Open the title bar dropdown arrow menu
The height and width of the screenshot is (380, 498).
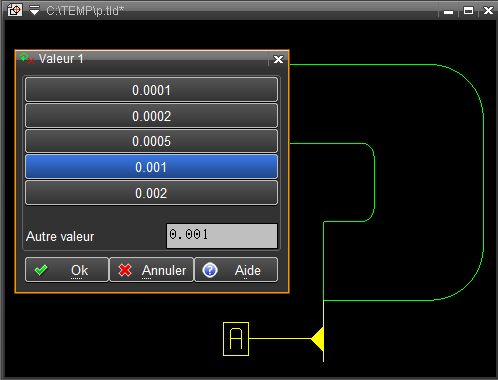coord(34,10)
